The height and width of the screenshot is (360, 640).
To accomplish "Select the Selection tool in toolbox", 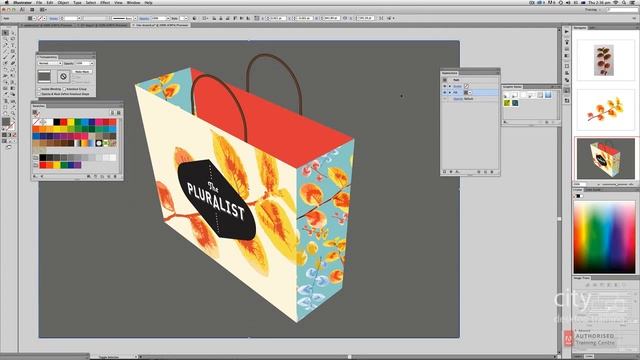I will (5, 33).
